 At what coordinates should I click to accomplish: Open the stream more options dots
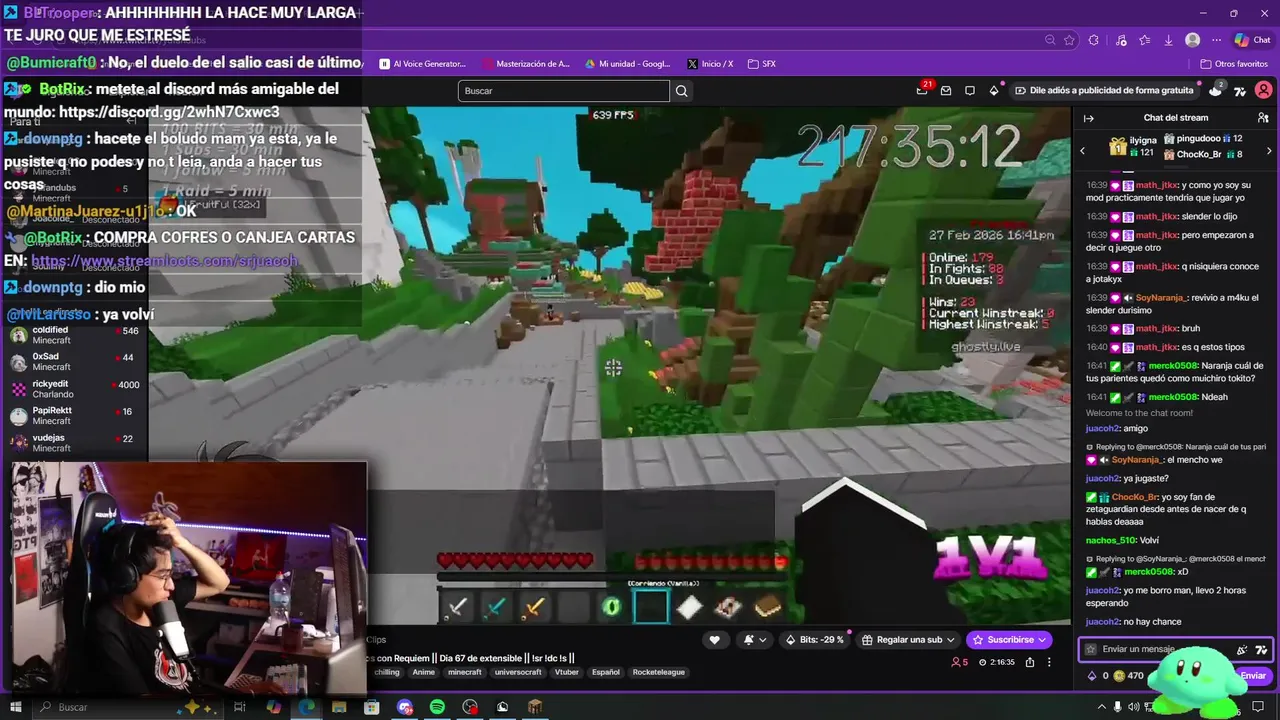pyautogui.click(x=1049, y=662)
